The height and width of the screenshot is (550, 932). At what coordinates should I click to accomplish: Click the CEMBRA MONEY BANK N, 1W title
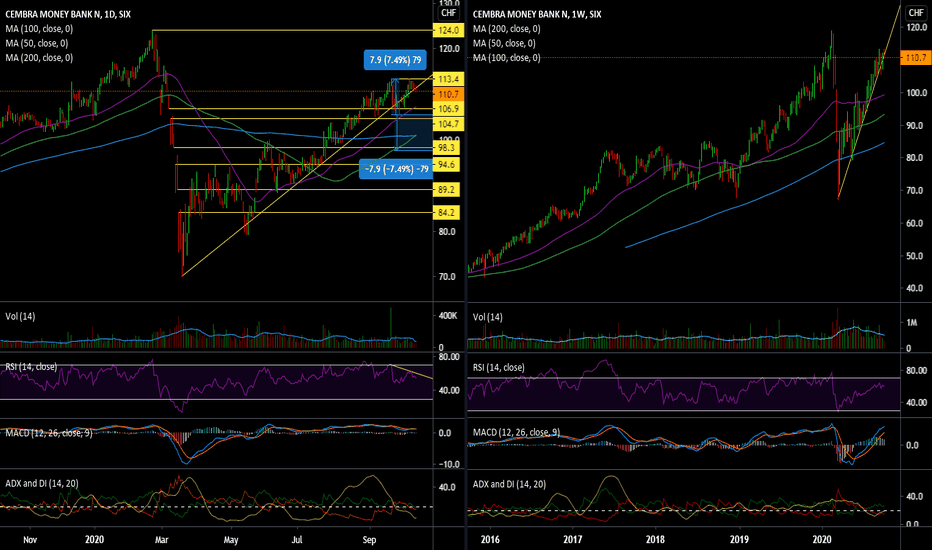click(537, 14)
